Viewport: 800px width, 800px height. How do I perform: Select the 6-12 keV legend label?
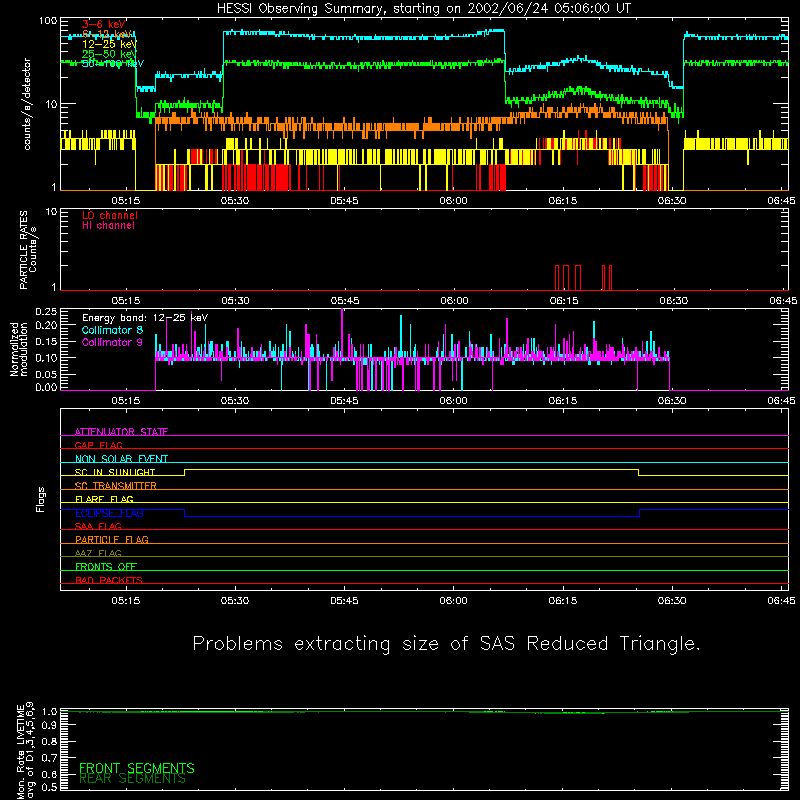click(107, 34)
